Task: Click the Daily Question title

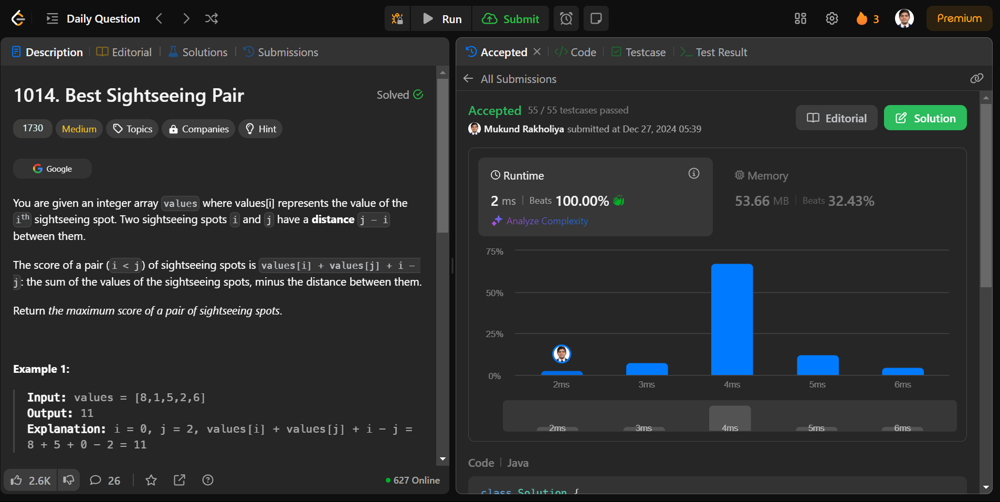Action: [103, 18]
